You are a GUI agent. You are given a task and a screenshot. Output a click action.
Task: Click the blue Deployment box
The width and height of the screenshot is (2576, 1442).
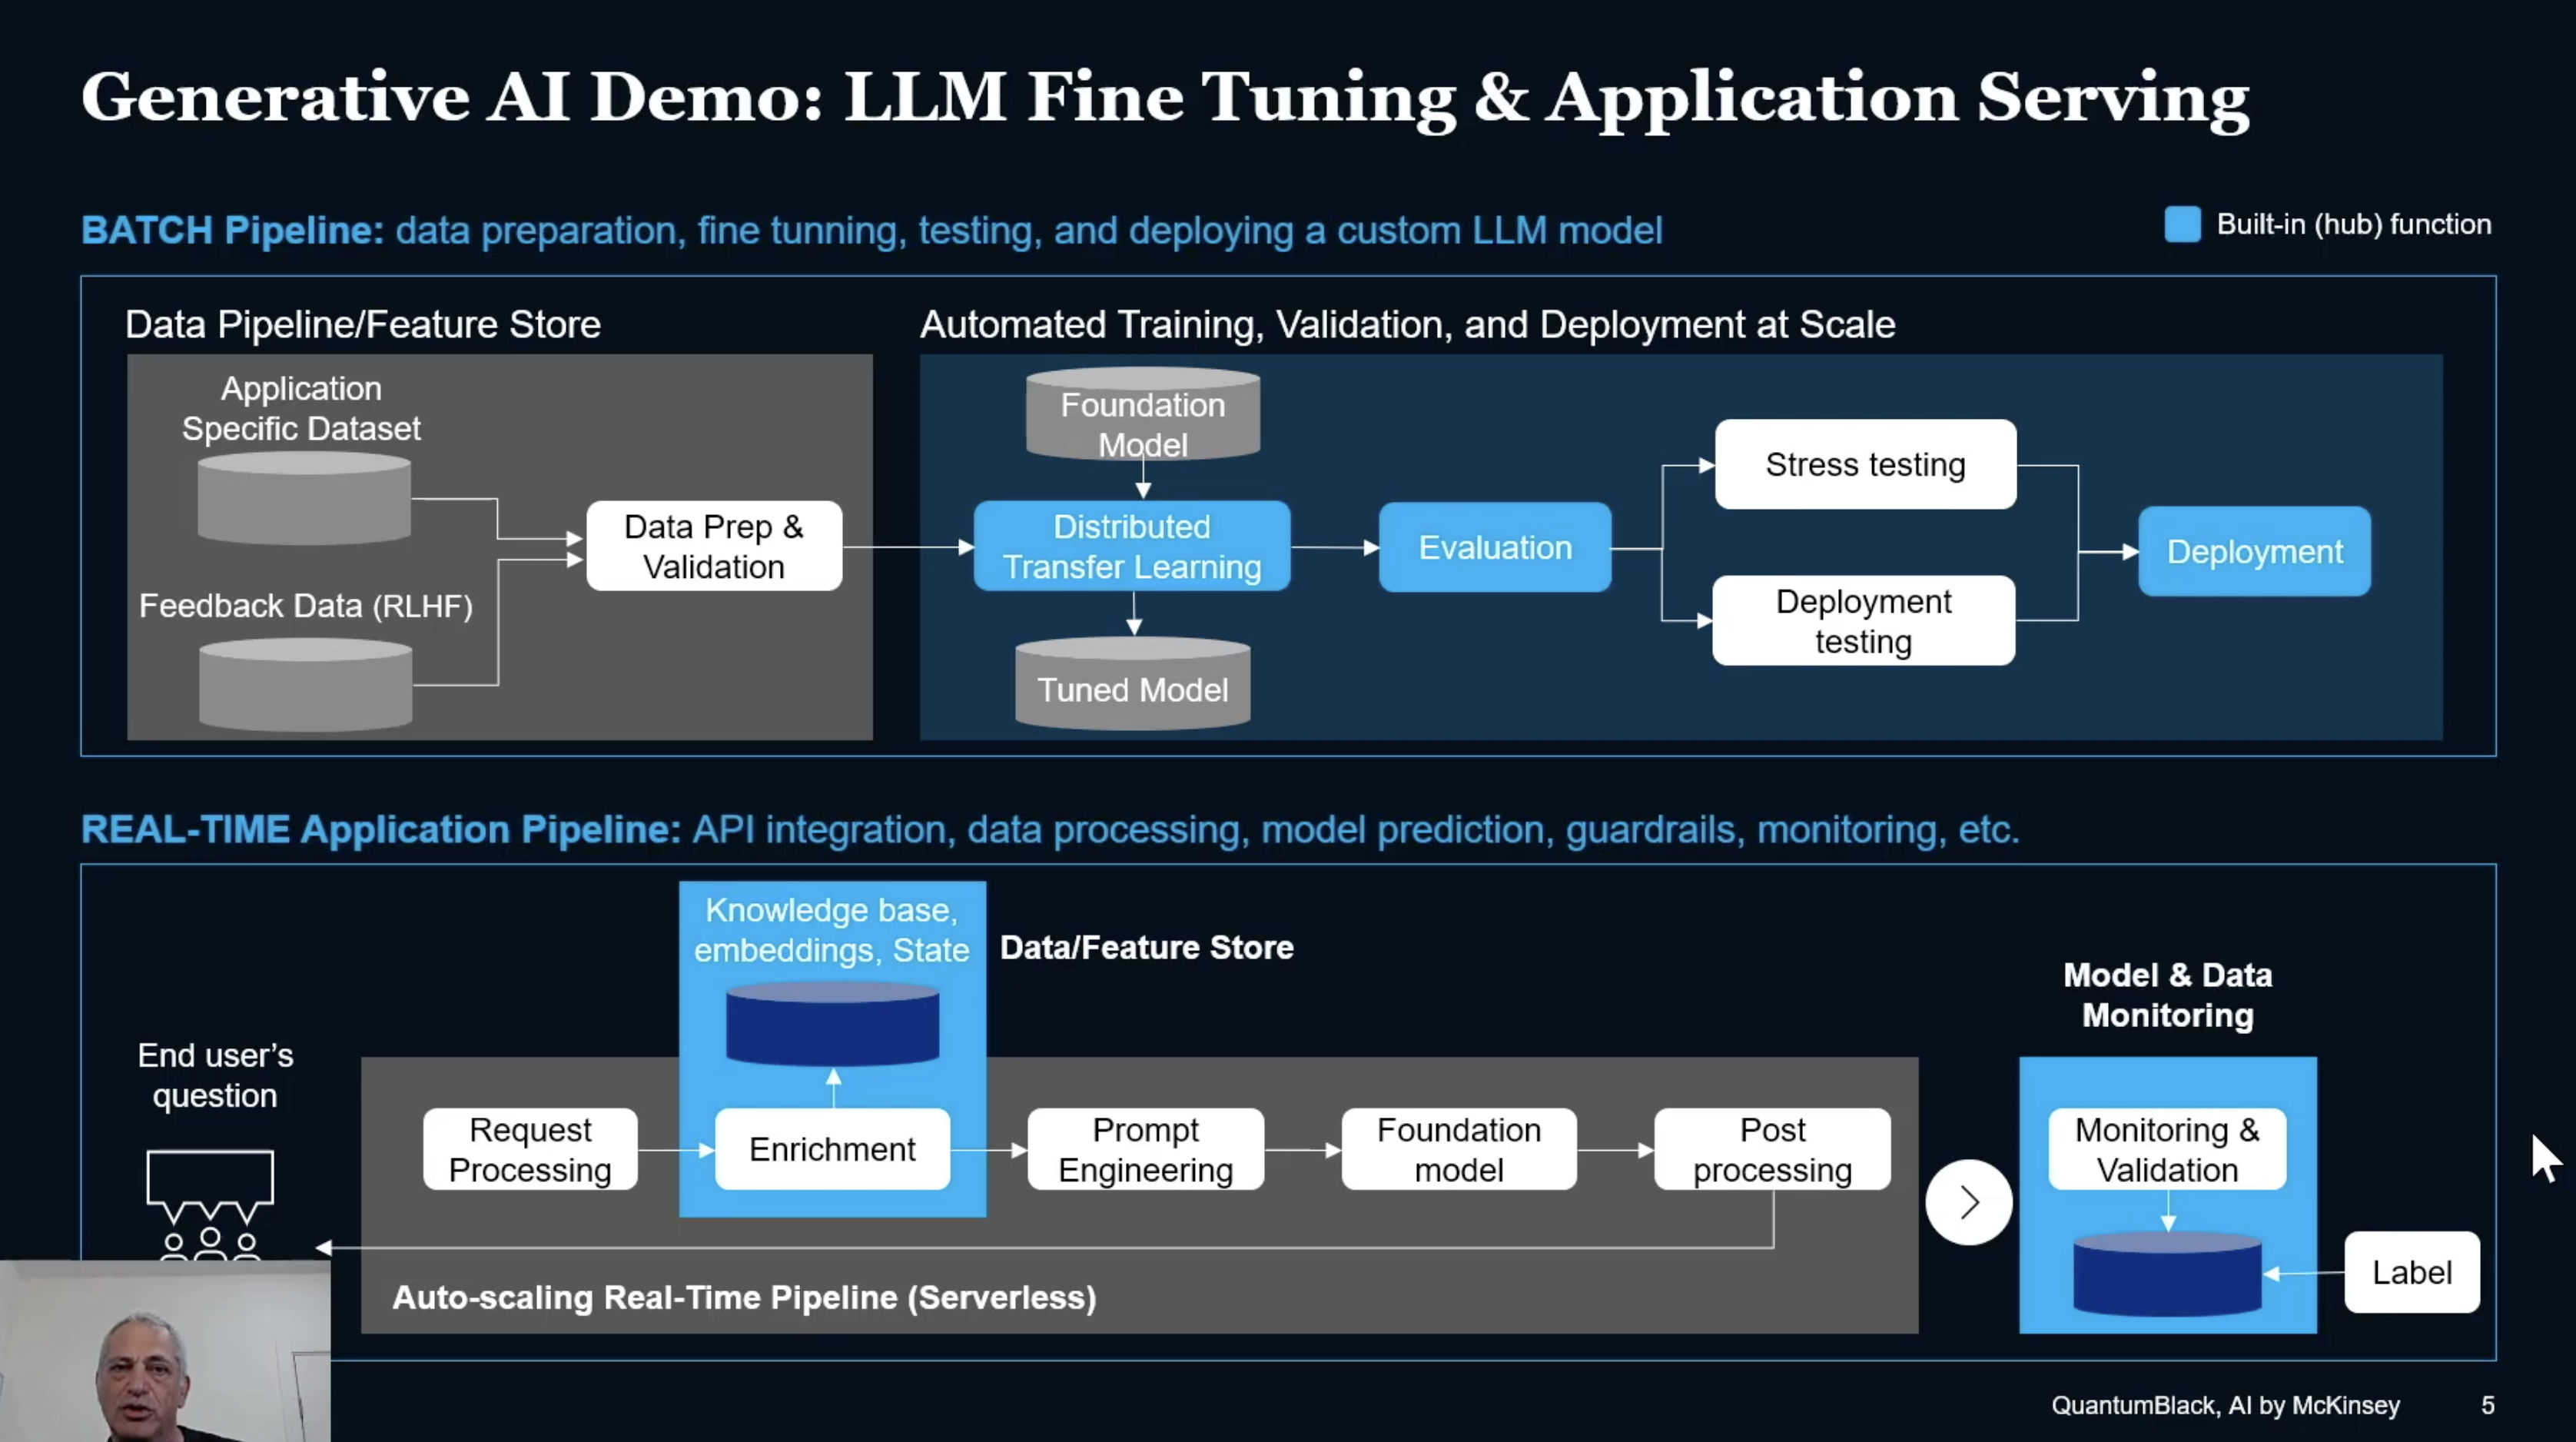[x=2254, y=552]
